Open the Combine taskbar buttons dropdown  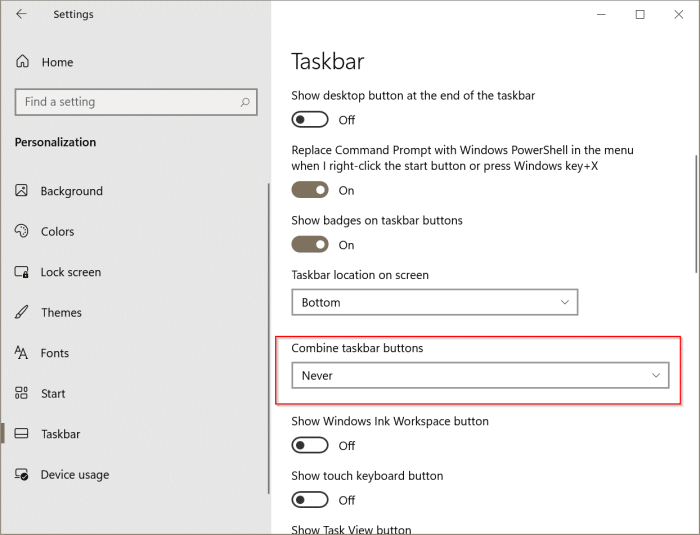coord(480,375)
